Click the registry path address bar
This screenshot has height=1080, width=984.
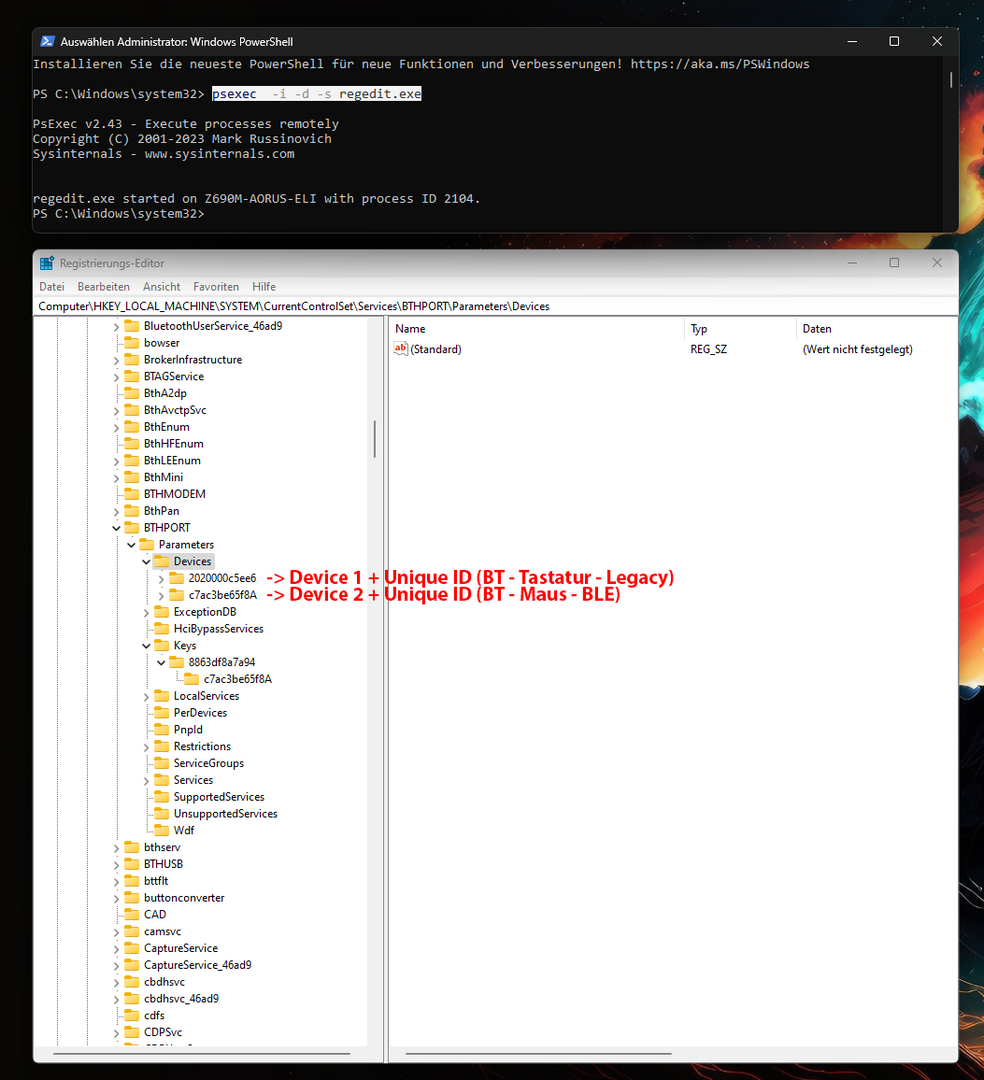[x=496, y=307]
